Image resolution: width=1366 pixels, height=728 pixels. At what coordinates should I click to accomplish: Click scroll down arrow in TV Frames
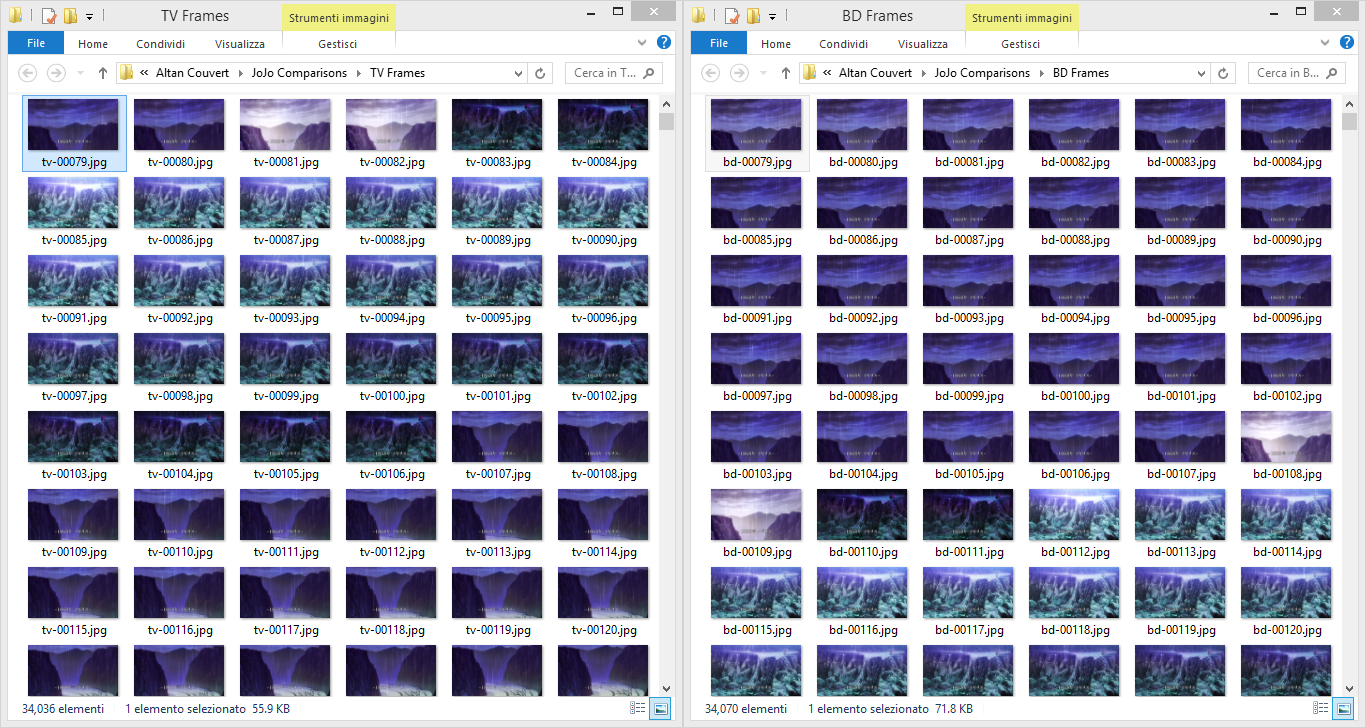point(667,688)
